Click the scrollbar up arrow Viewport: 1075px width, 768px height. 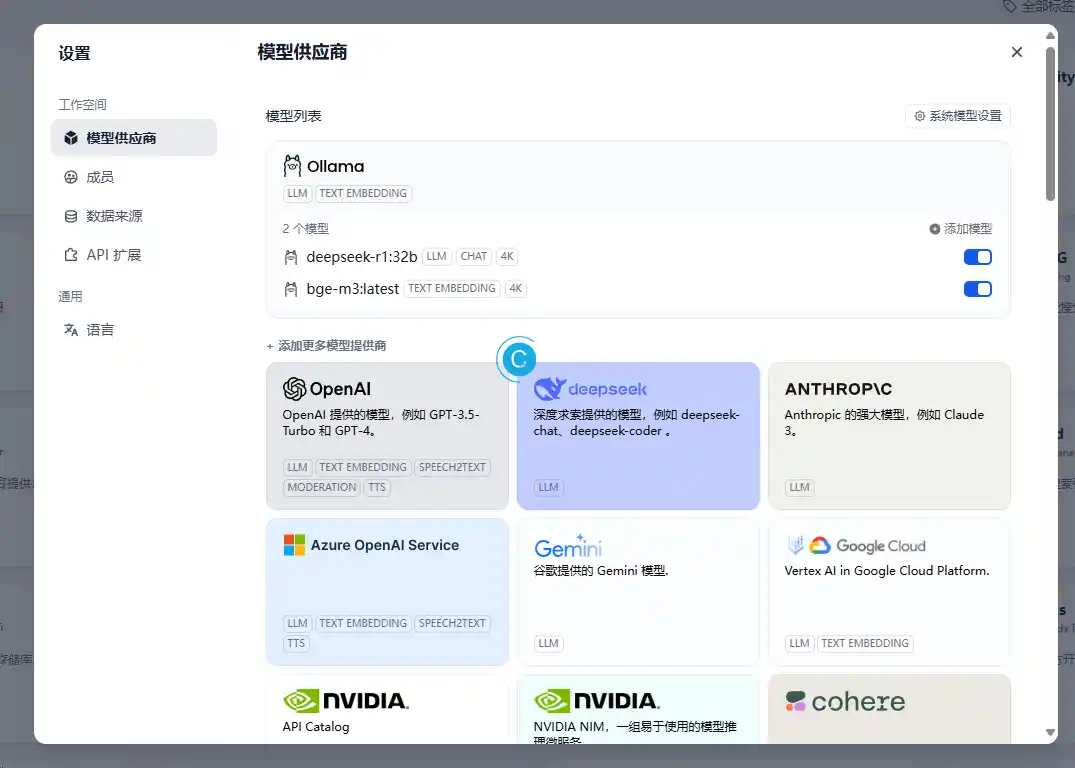point(1050,34)
